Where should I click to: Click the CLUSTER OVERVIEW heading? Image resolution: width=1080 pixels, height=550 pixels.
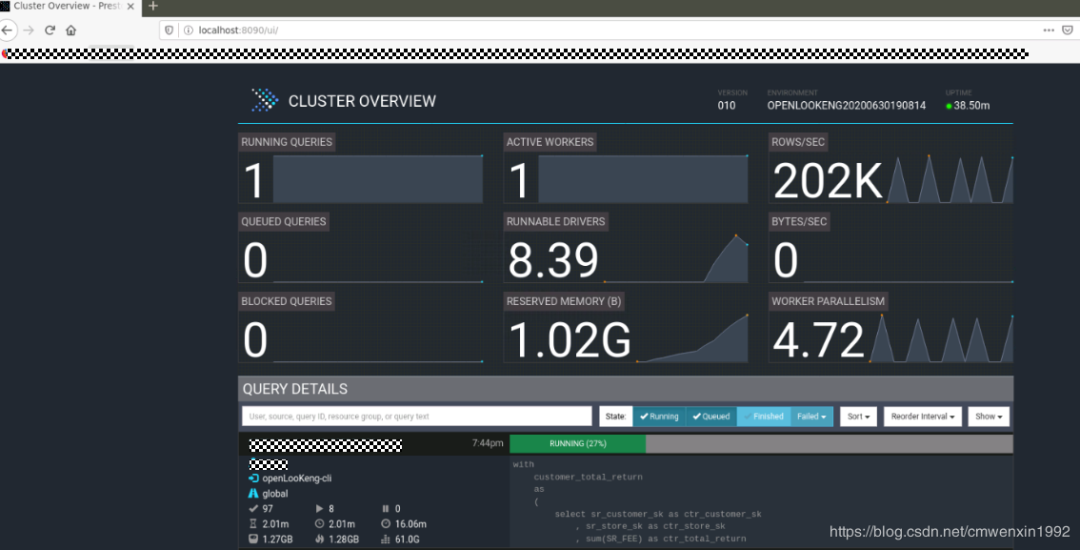pyautogui.click(x=362, y=101)
